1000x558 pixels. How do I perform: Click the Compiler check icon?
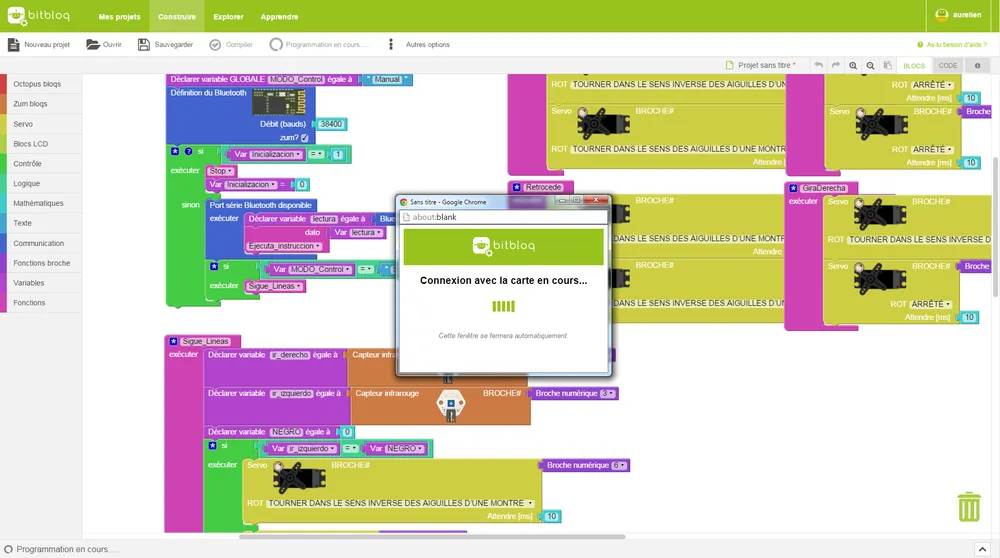[x=216, y=45]
